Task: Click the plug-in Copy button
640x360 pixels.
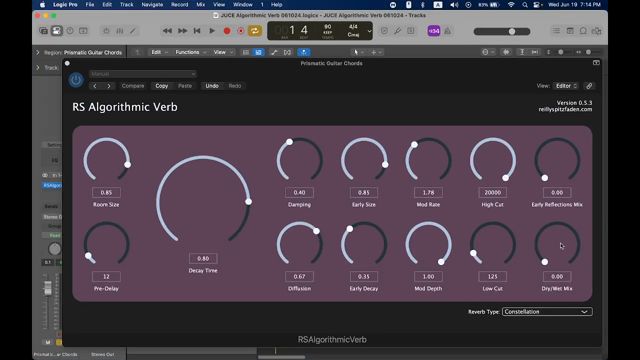Action: coord(162,86)
